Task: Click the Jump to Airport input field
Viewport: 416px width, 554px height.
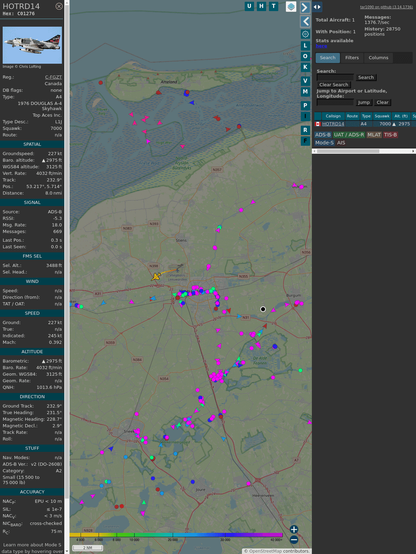Action: (335, 102)
